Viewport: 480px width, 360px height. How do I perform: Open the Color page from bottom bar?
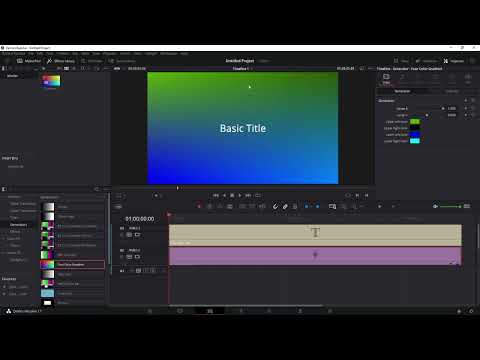269,311
